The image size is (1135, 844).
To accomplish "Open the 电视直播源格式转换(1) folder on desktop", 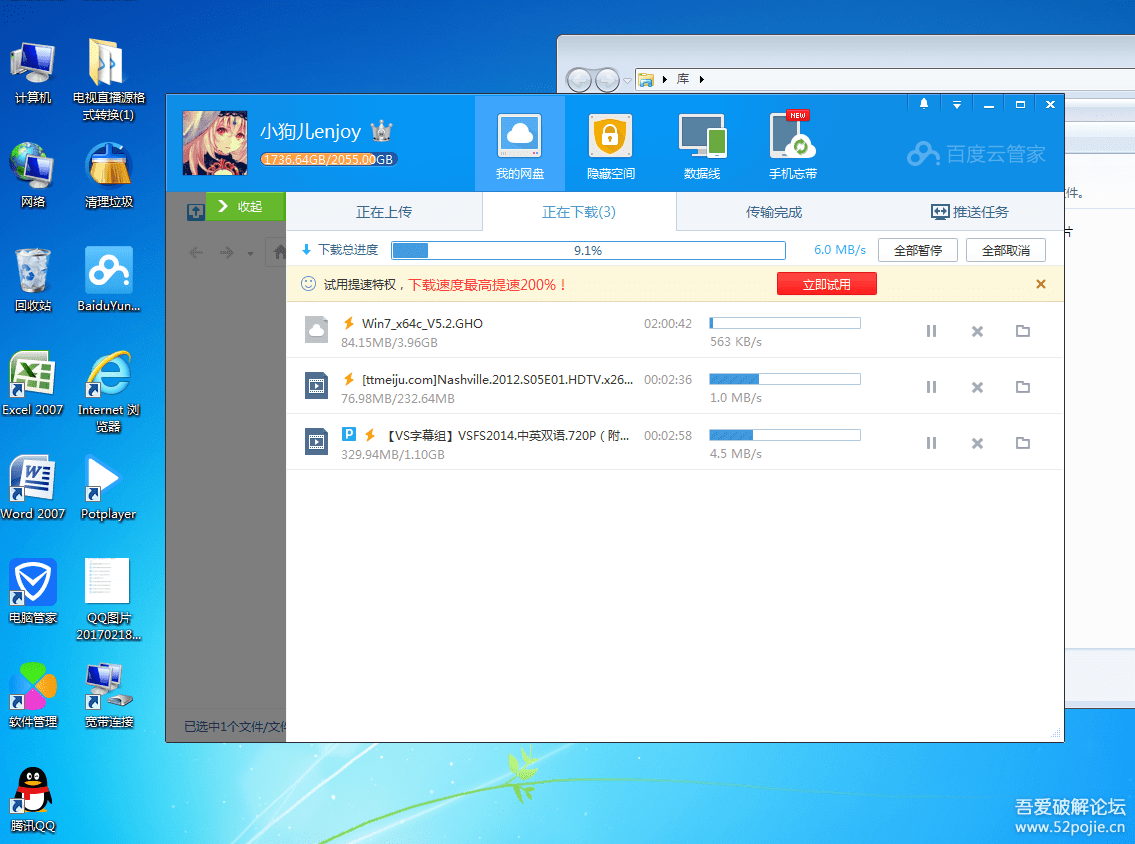I will point(109,80).
